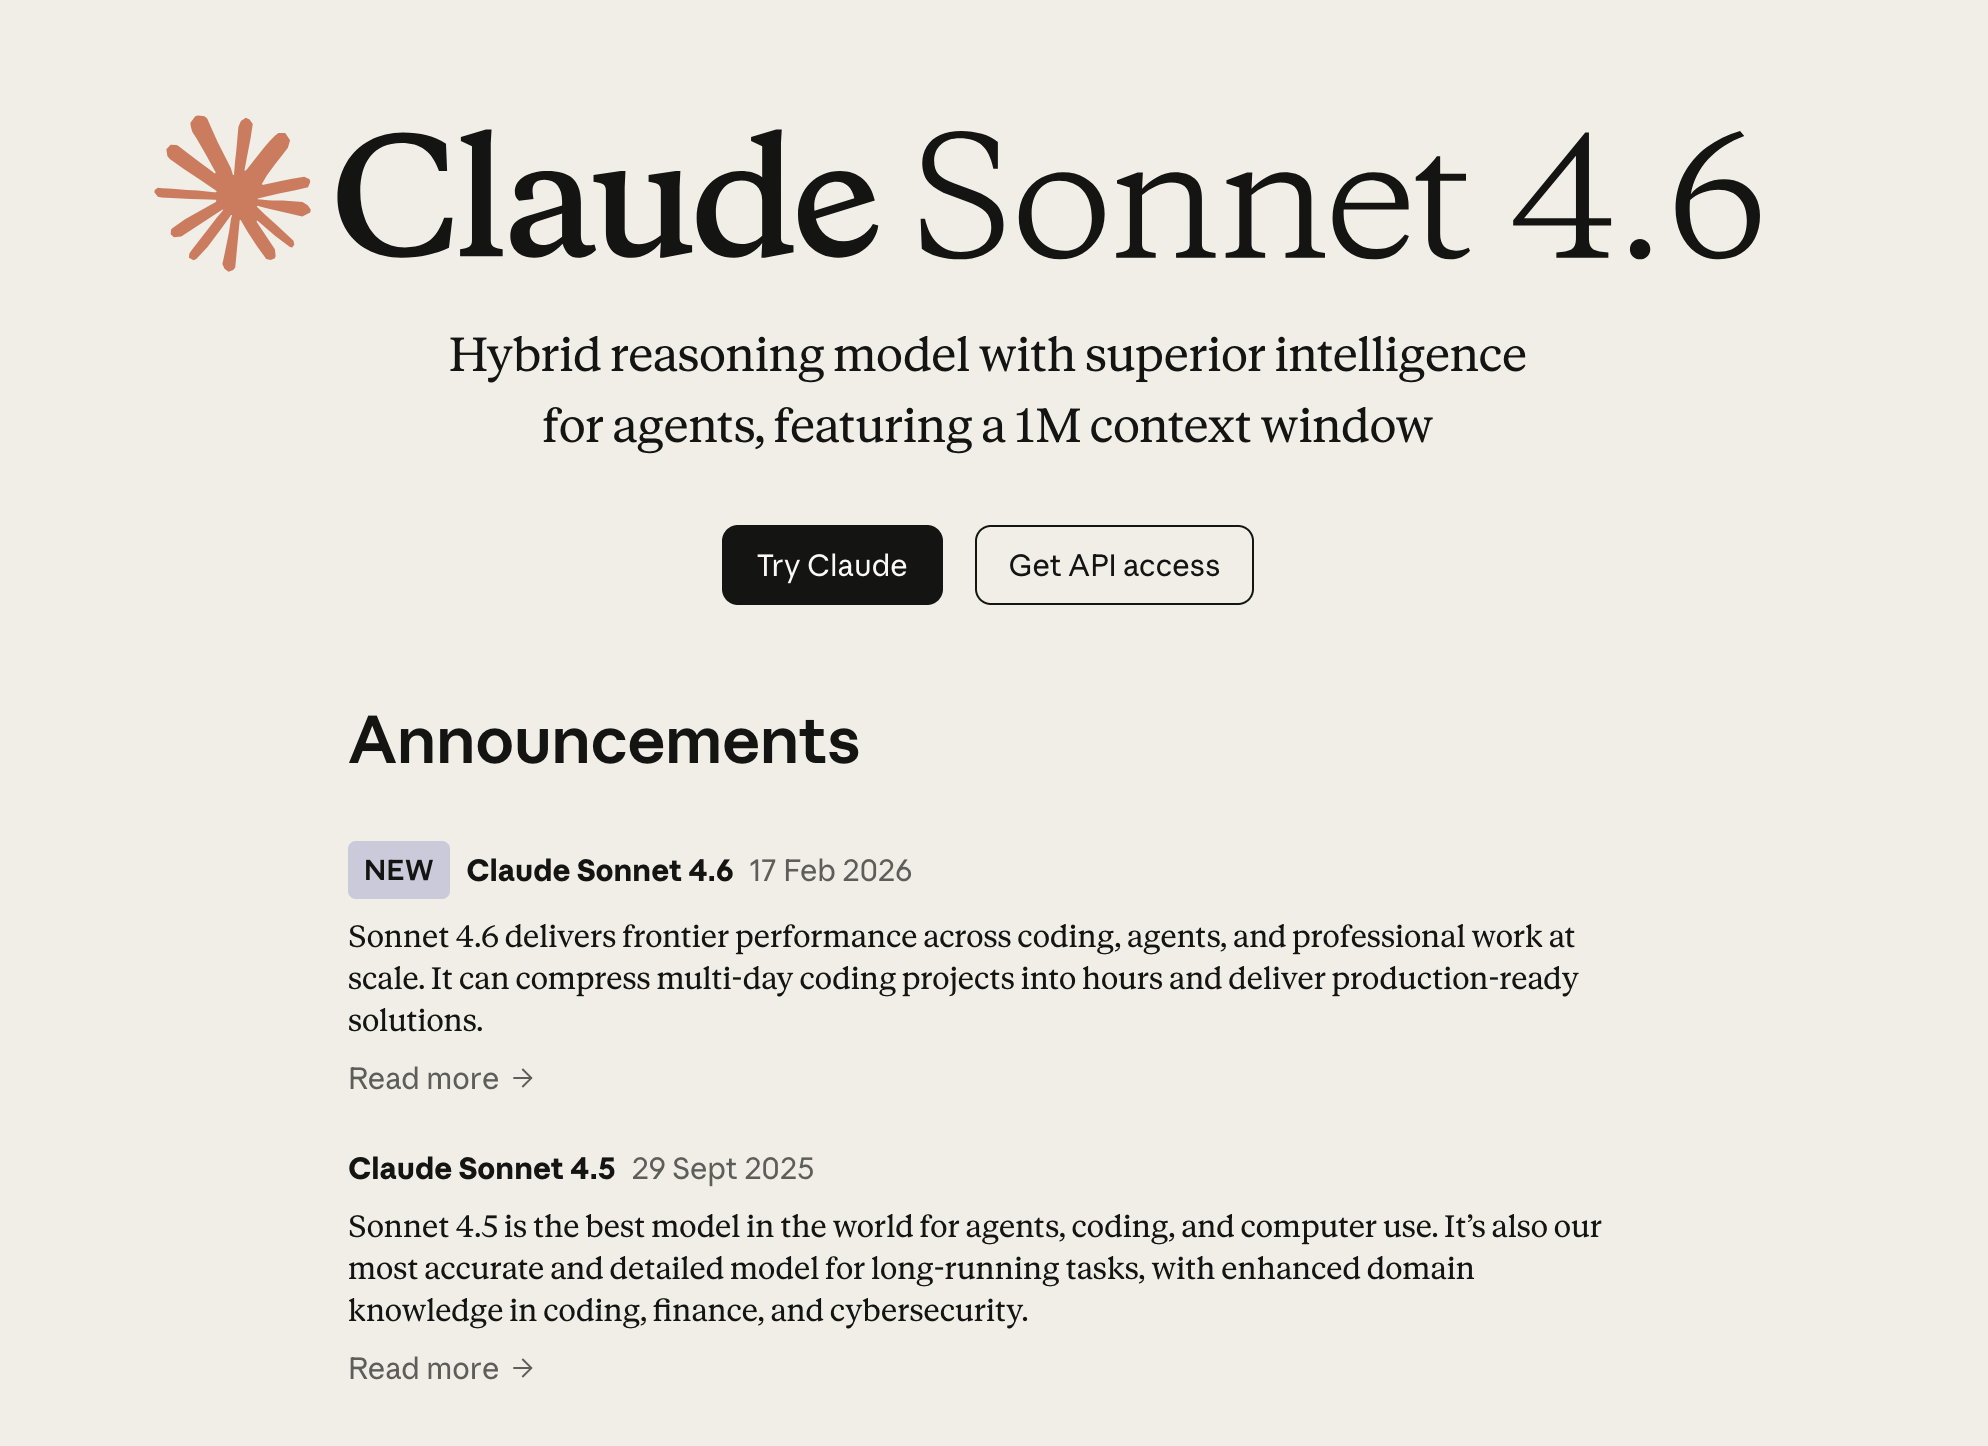
Task: Open Read more under Sonnet 4.5 announcement
Action: (423, 1368)
